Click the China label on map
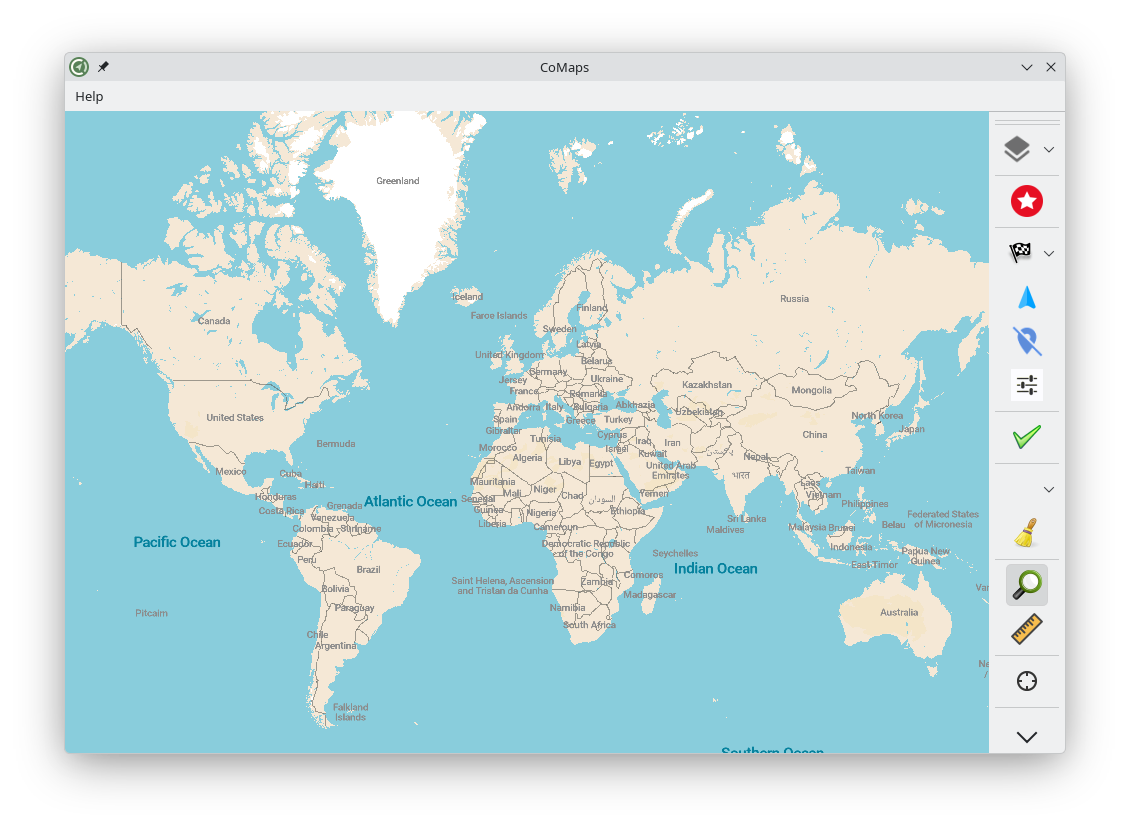This screenshot has height=830, width=1130. pos(815,435)
